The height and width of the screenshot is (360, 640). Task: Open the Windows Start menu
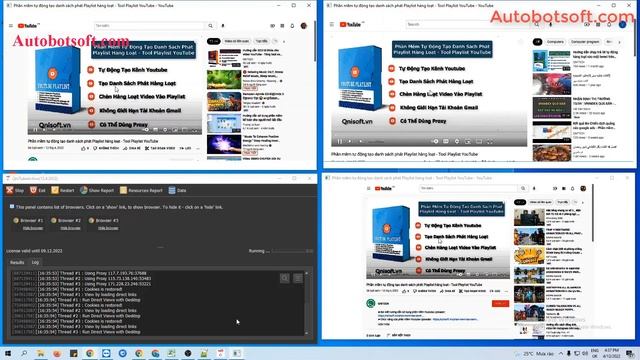point(8,353)
